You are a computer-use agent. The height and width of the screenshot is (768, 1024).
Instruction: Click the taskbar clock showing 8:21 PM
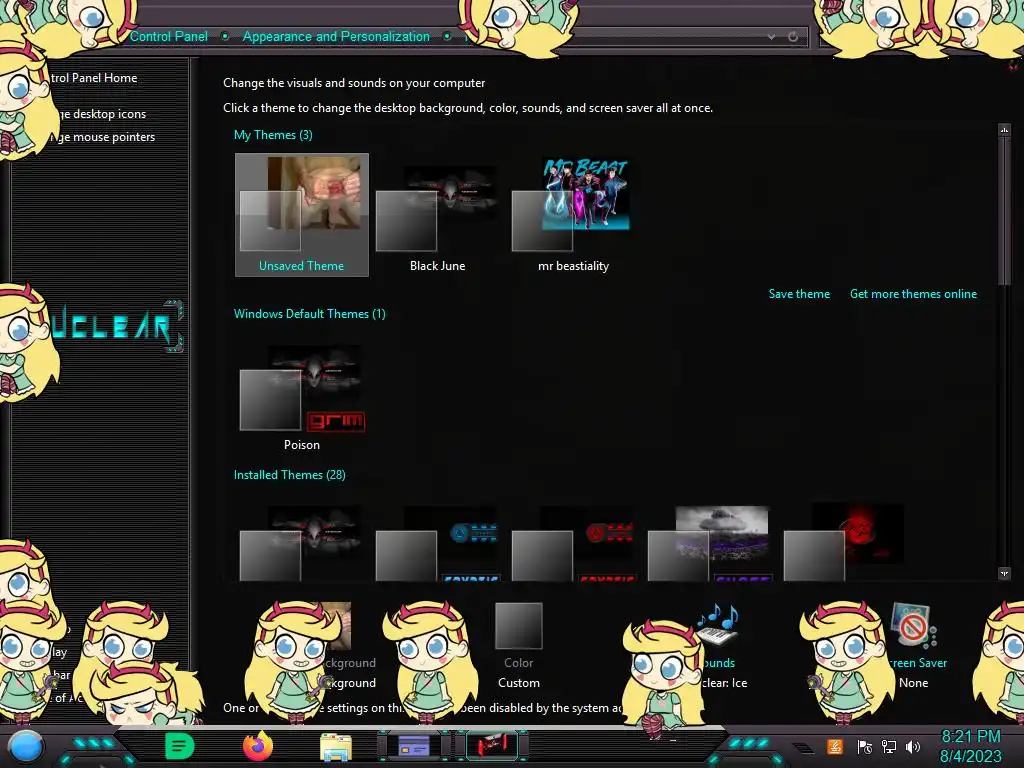tap(970, 737)
